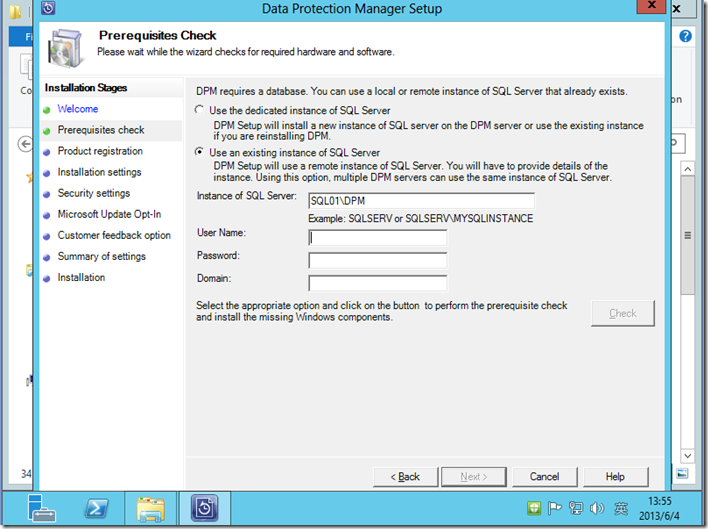The image size is (708, 529).
Task: Click the background window scroll up arrow
Action: (687, 169)
